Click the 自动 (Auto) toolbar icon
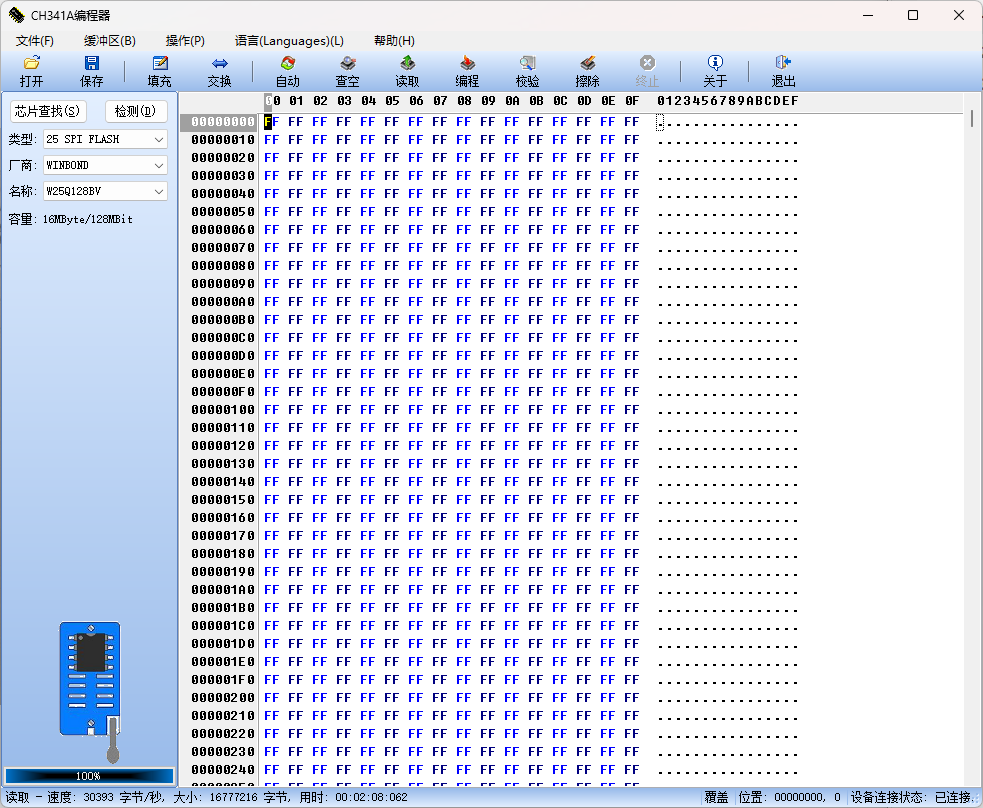 point(288,63)
